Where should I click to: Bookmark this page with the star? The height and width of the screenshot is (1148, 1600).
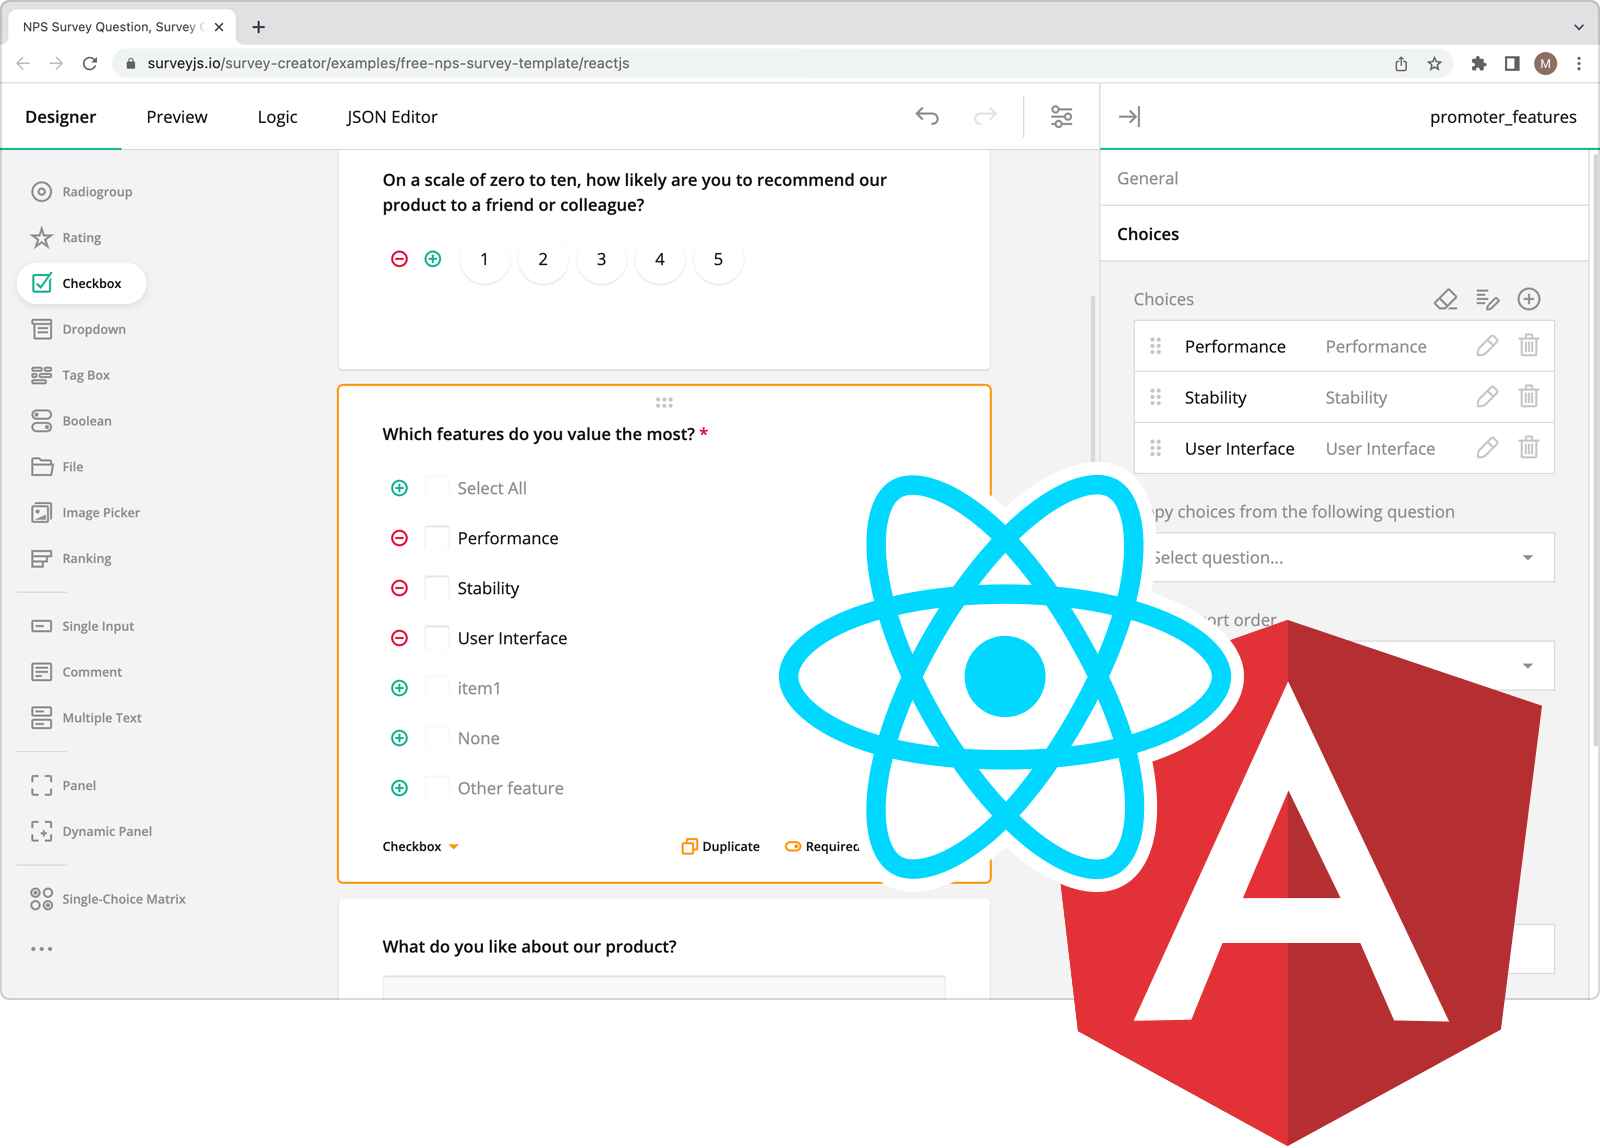tap(1435, 63)
